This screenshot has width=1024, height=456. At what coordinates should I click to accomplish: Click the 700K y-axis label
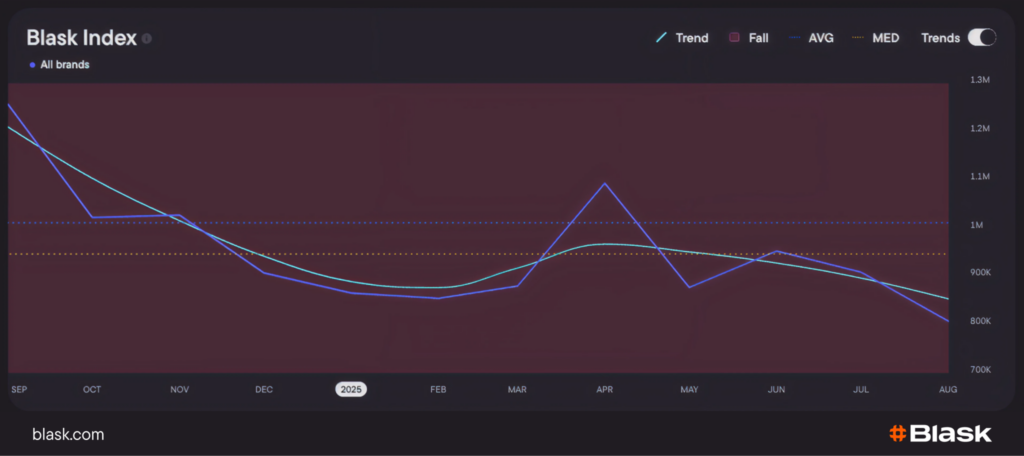[x=980, y=370]
